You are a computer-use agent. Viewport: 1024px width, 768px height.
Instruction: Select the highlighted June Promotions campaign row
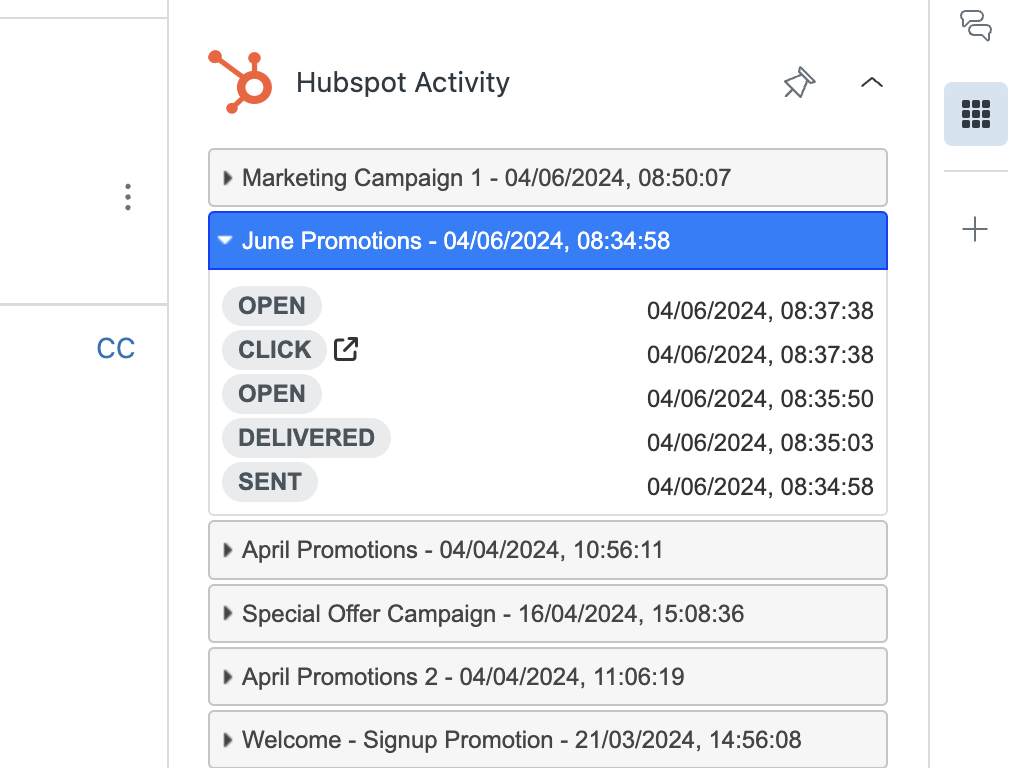point(548,241)
